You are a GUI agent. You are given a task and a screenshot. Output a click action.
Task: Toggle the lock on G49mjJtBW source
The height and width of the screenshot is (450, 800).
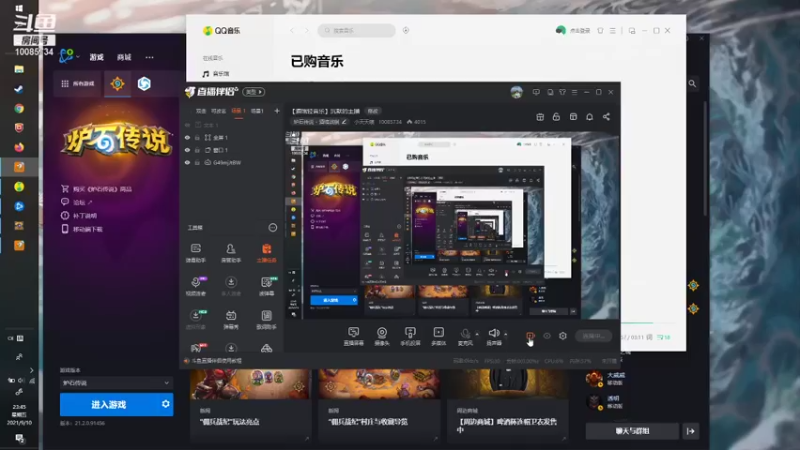pos(197,162)
